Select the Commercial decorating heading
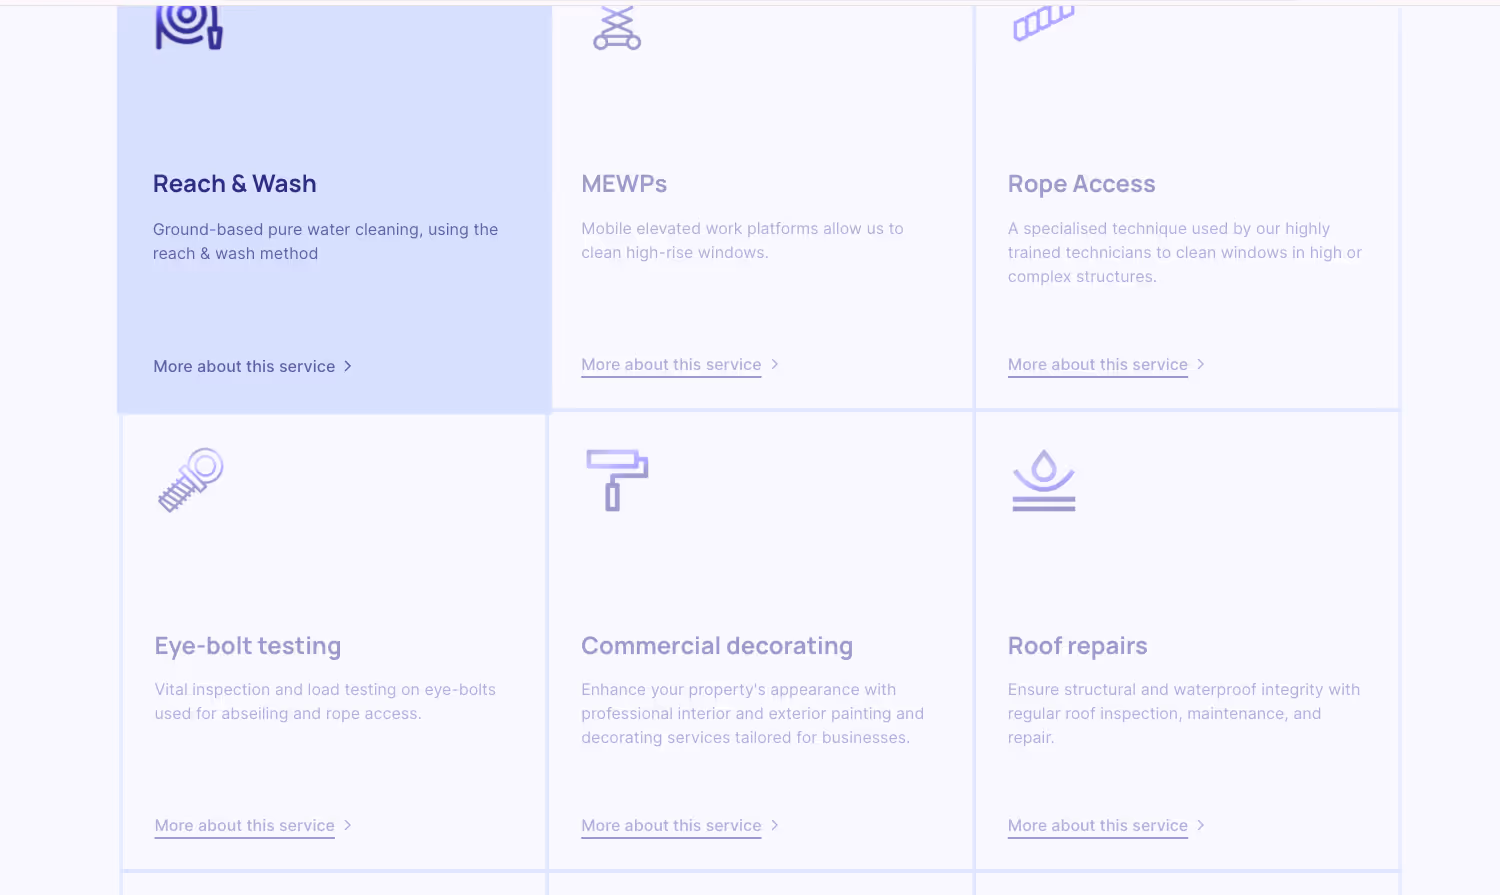 coord(717,646)
